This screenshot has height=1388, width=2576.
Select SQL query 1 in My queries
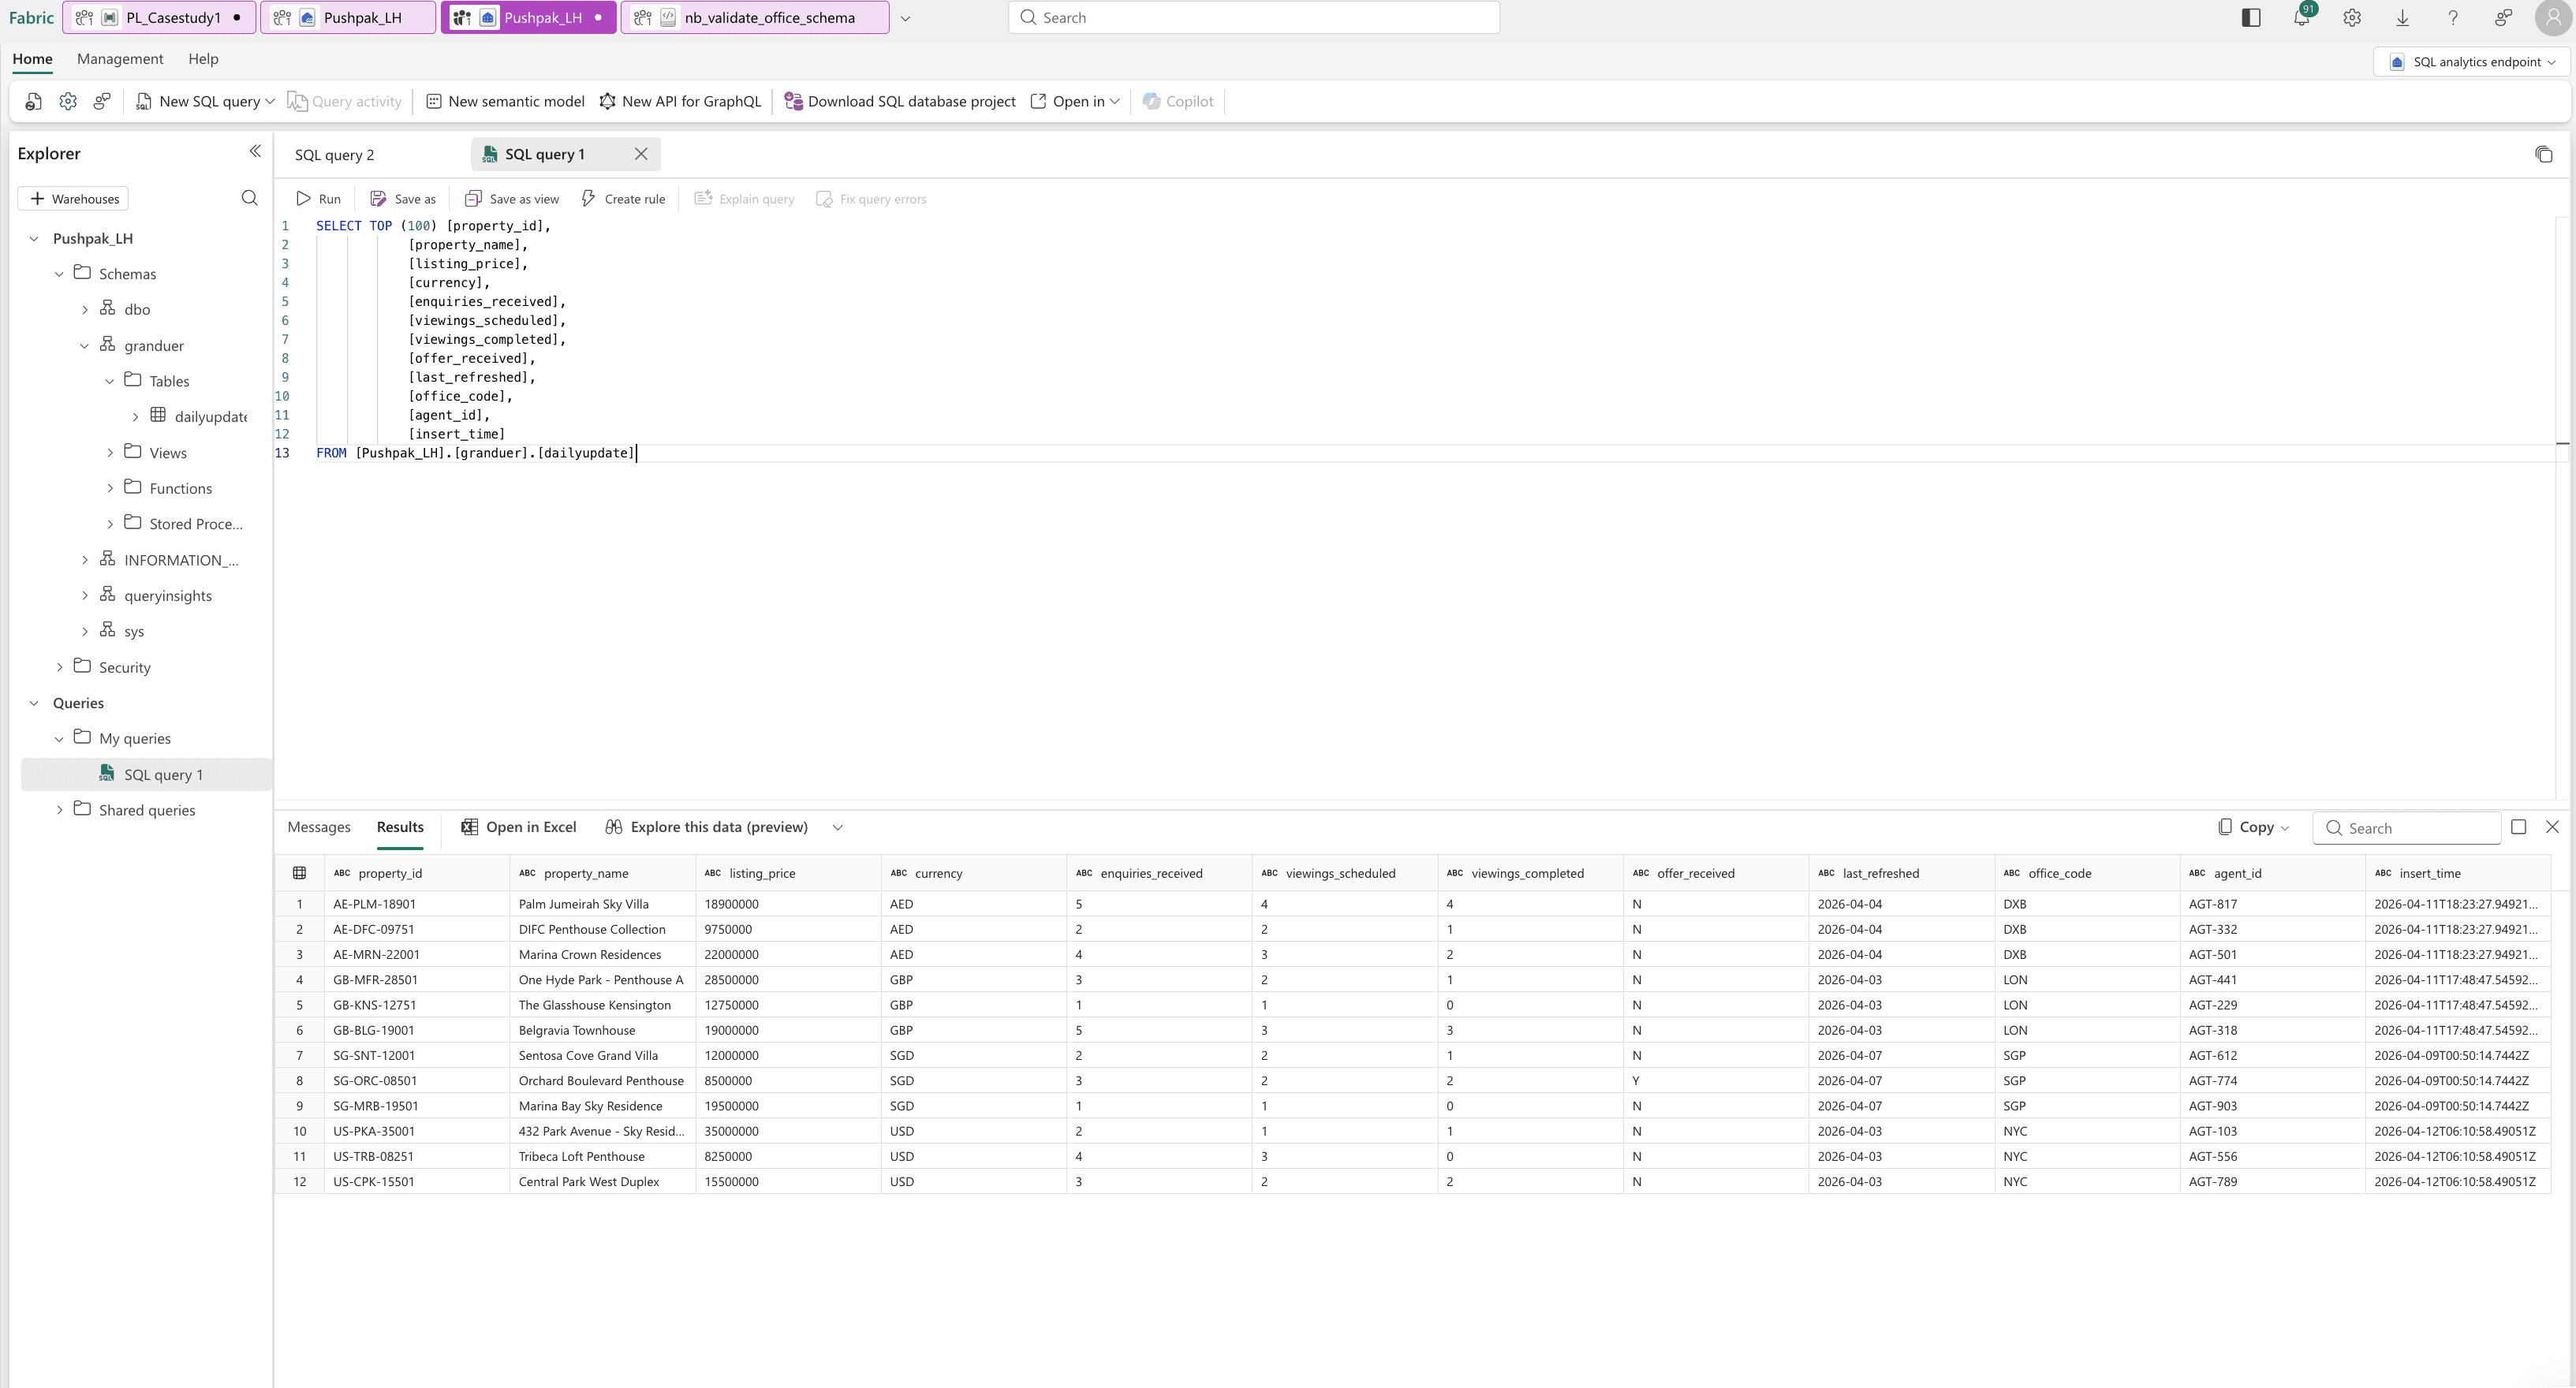147,775
